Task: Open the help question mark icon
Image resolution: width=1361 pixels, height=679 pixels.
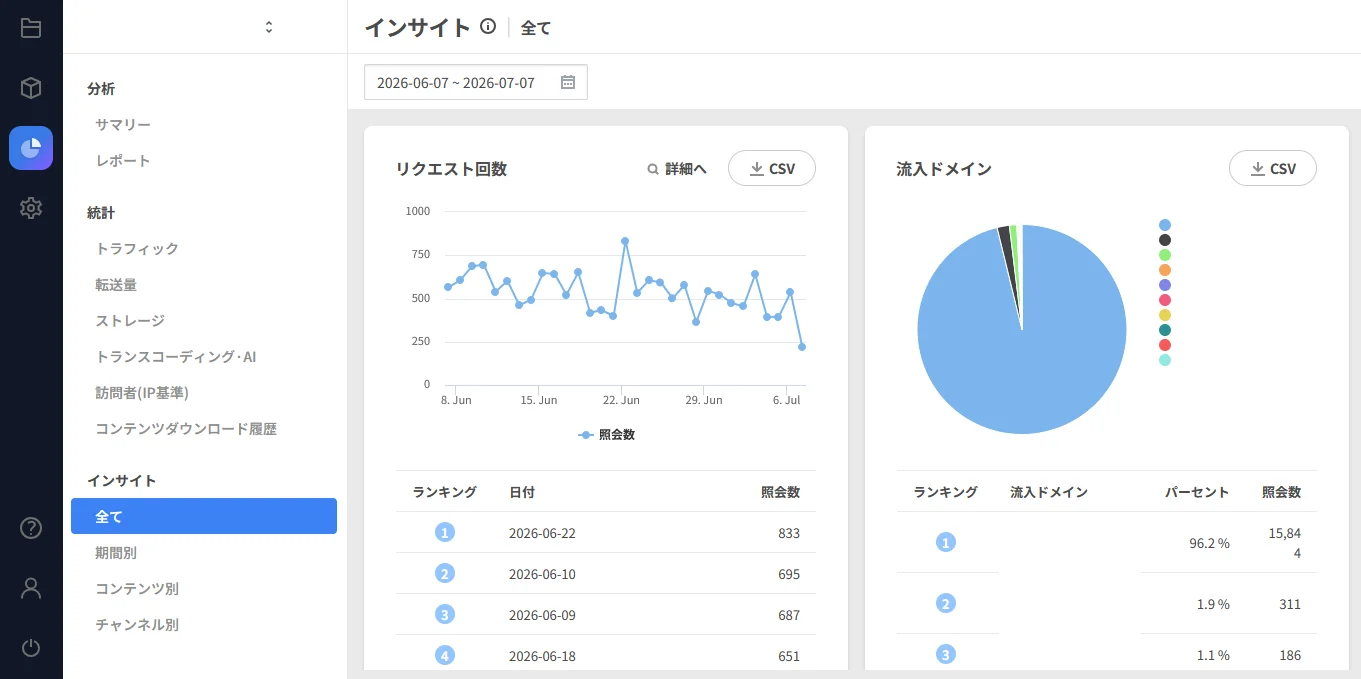Action: pyautogui.click(x=31, y=528)
